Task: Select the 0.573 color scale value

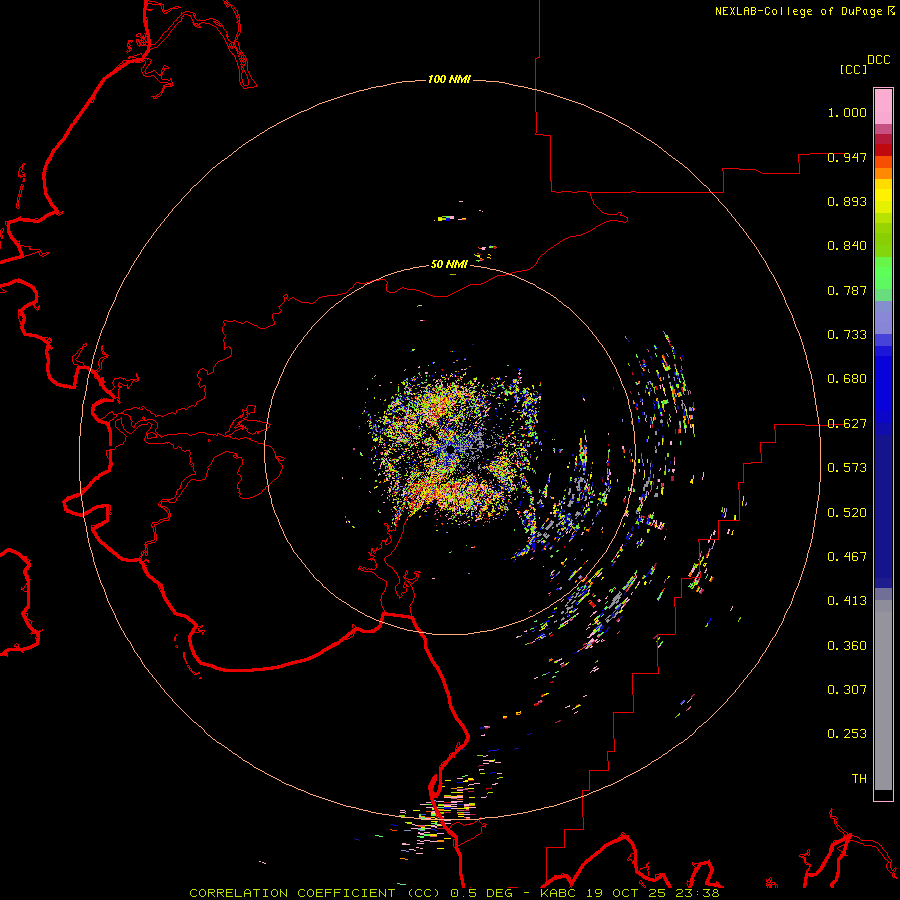Action: pos(847,468)
